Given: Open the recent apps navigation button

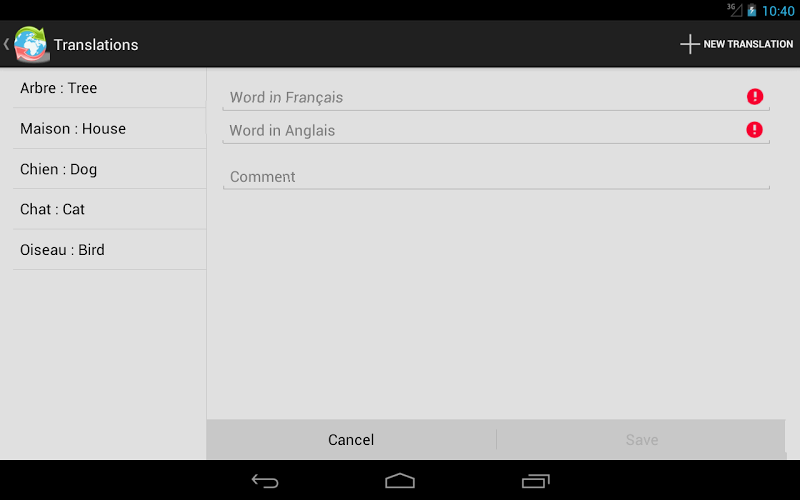Looking at the screenshot, I should click(x=536, y=481).
